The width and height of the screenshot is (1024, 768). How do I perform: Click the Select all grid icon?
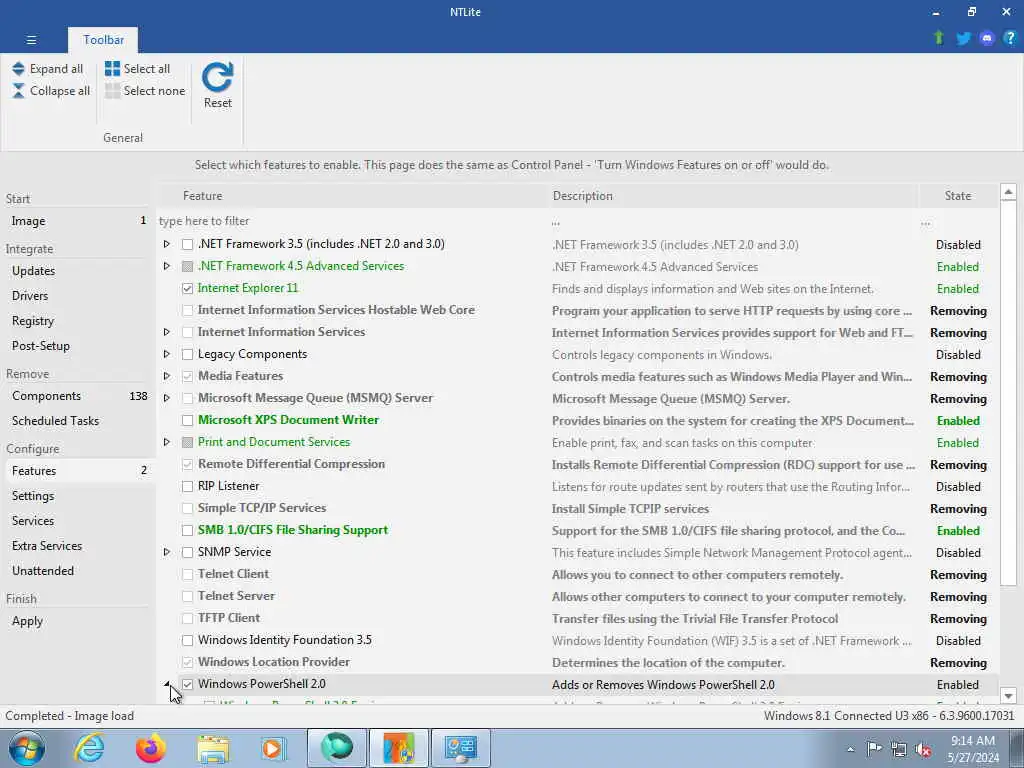pyautogui.click(x=112, y=69)
